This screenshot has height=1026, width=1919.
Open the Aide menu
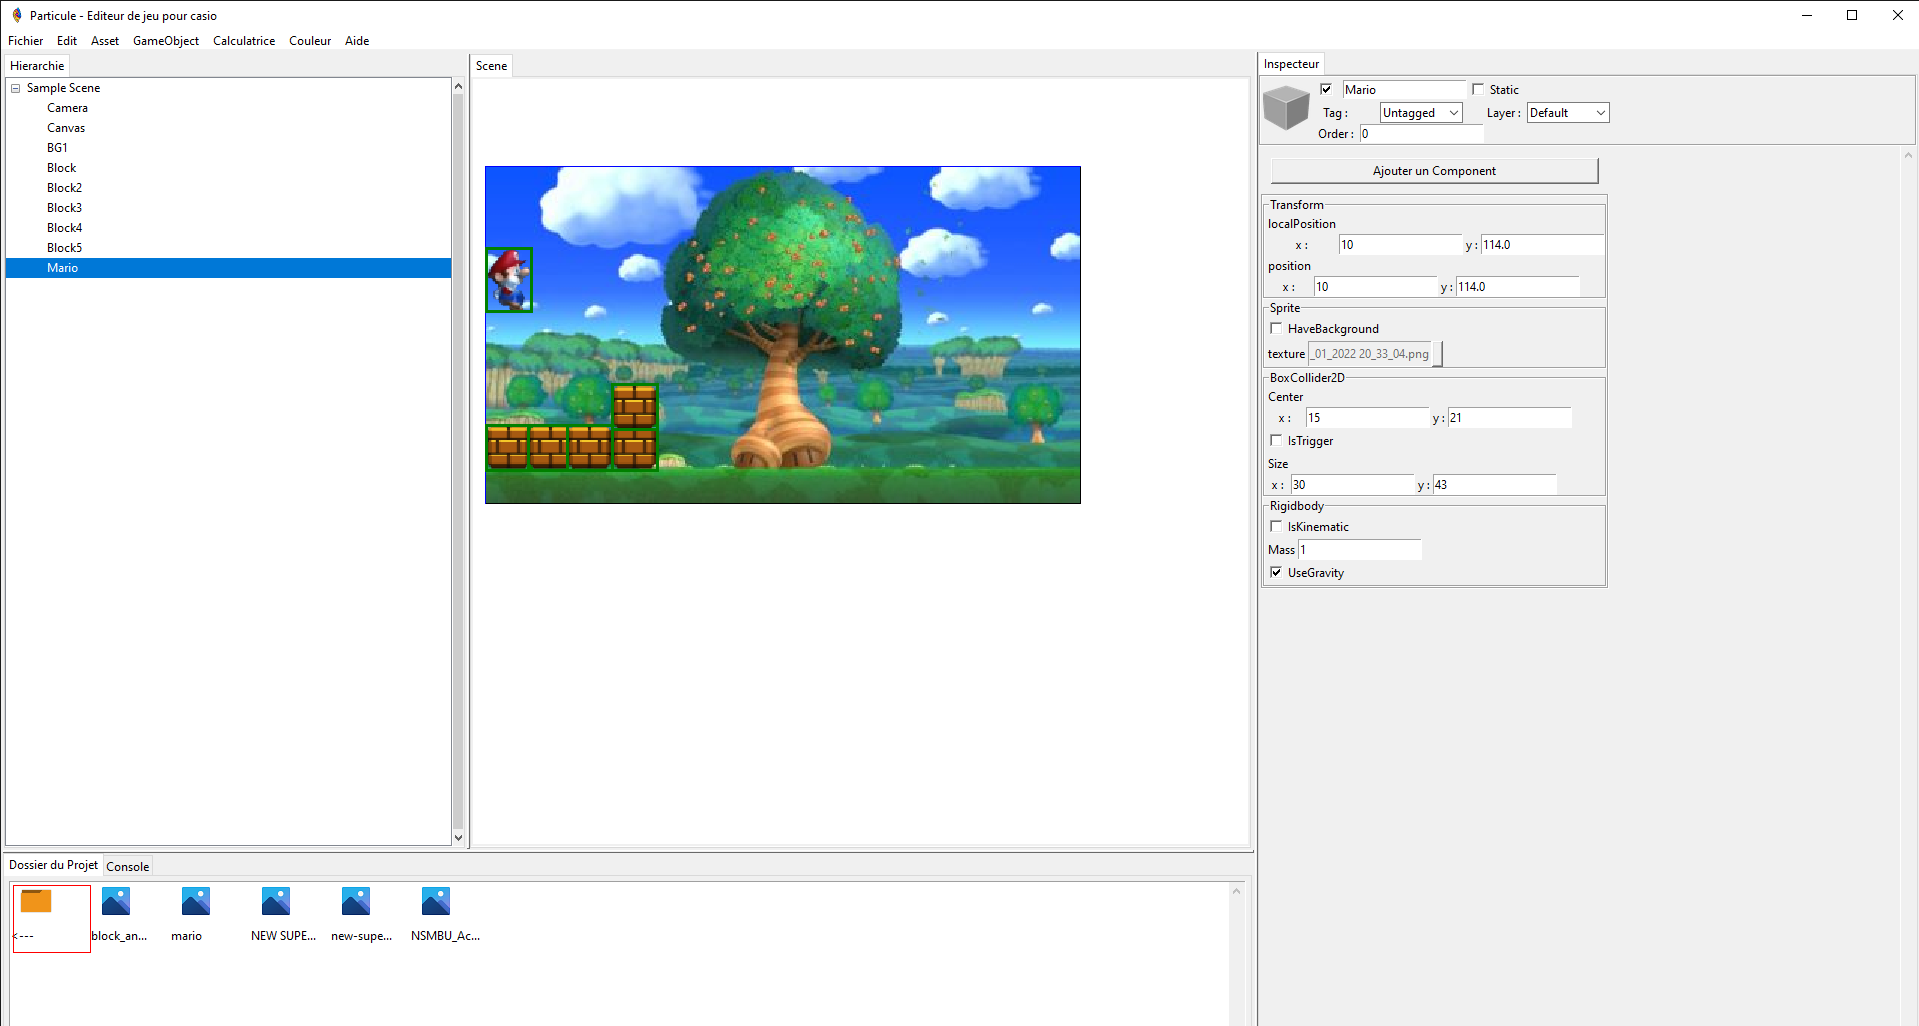point(357,41)
